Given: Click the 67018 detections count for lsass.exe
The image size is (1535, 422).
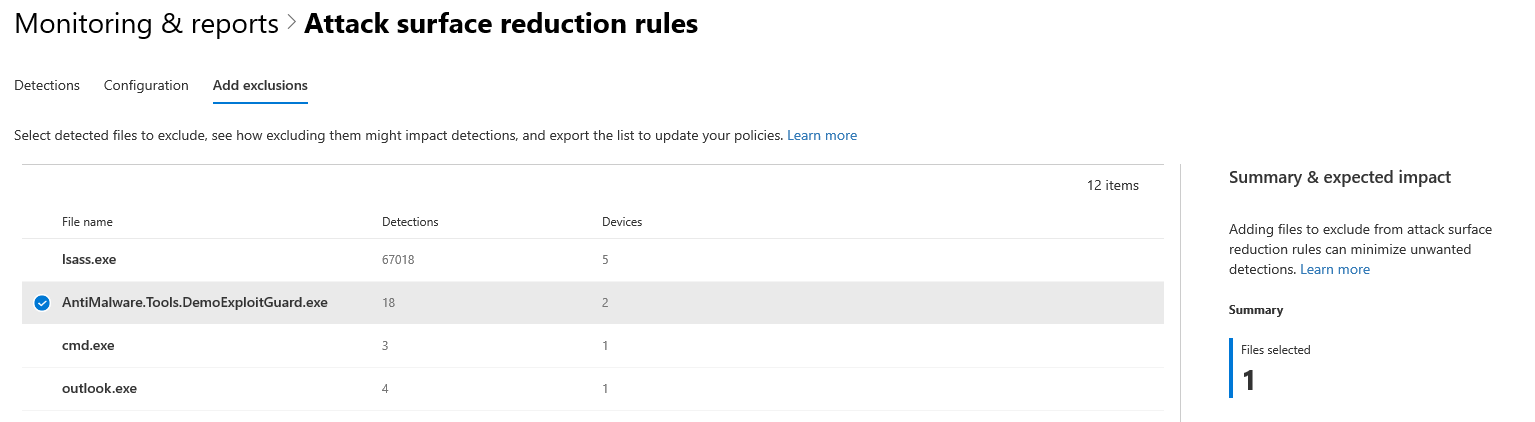Looking at the screenshot, I should [x=398, y=260].
